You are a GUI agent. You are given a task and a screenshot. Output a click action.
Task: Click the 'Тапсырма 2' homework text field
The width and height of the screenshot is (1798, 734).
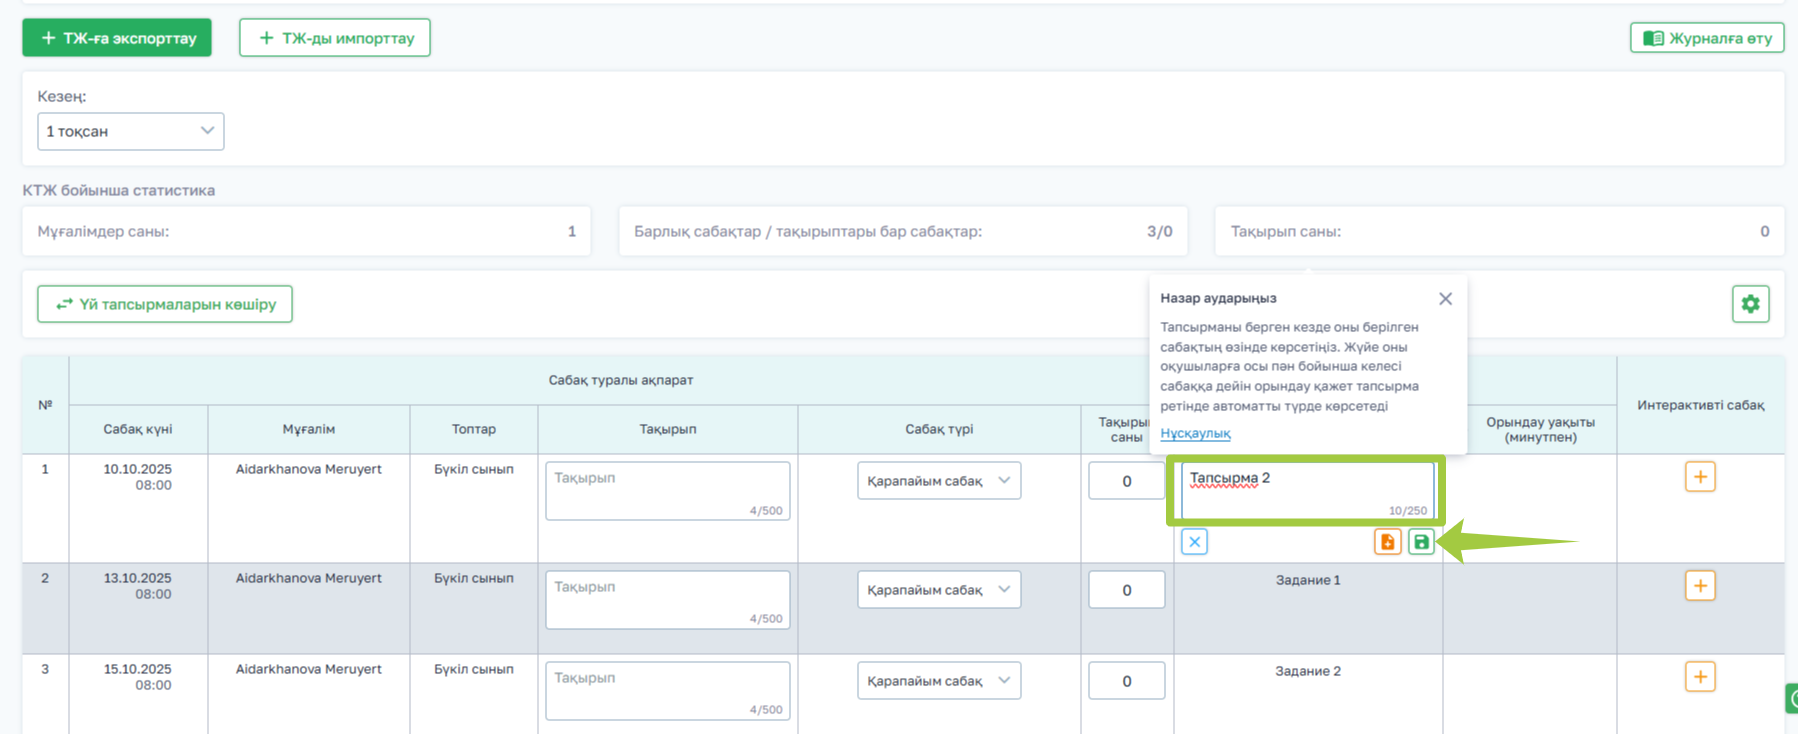click(1306, 490)
